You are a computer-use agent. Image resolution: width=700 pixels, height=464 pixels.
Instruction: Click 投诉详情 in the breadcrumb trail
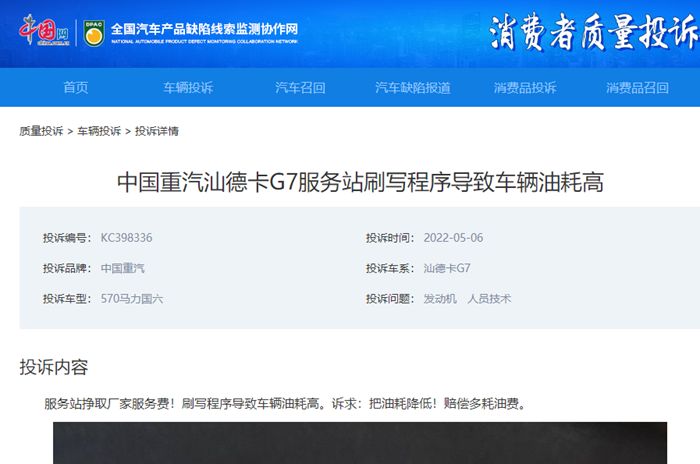tap(157, 131)
